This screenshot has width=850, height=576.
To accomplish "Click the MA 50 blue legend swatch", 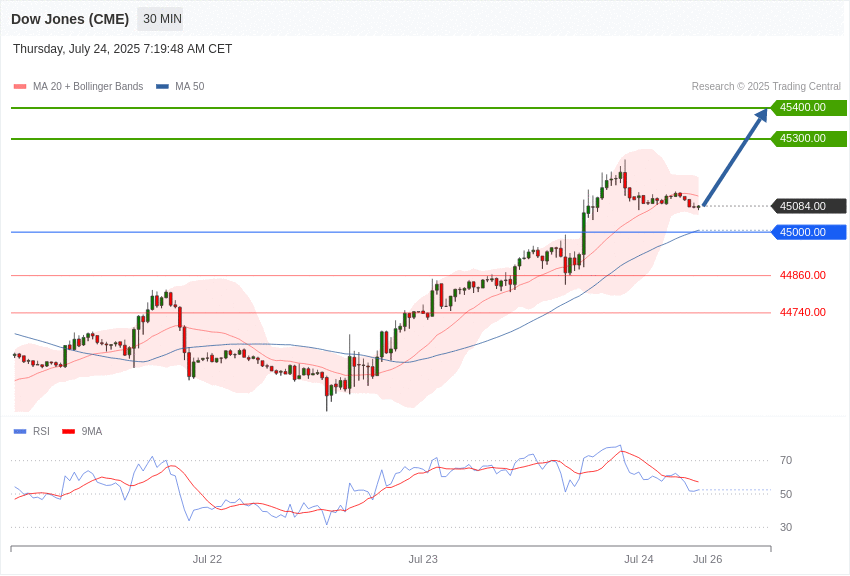I will (162, 87).
